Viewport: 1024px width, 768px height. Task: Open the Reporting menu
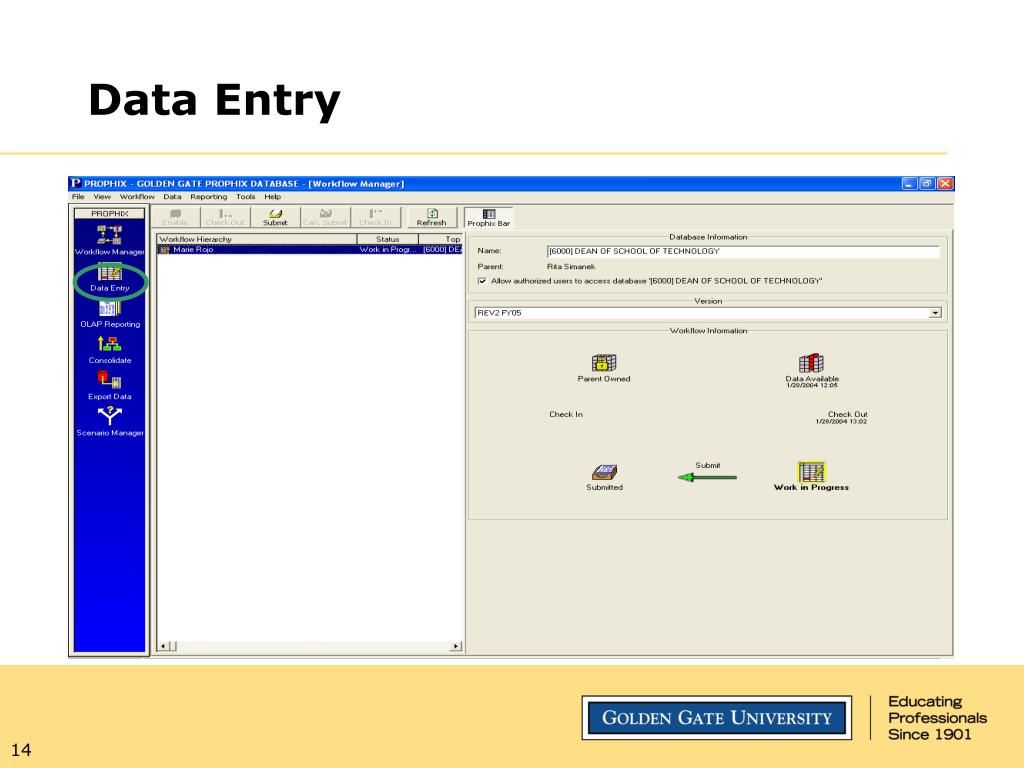coord(209,197)
